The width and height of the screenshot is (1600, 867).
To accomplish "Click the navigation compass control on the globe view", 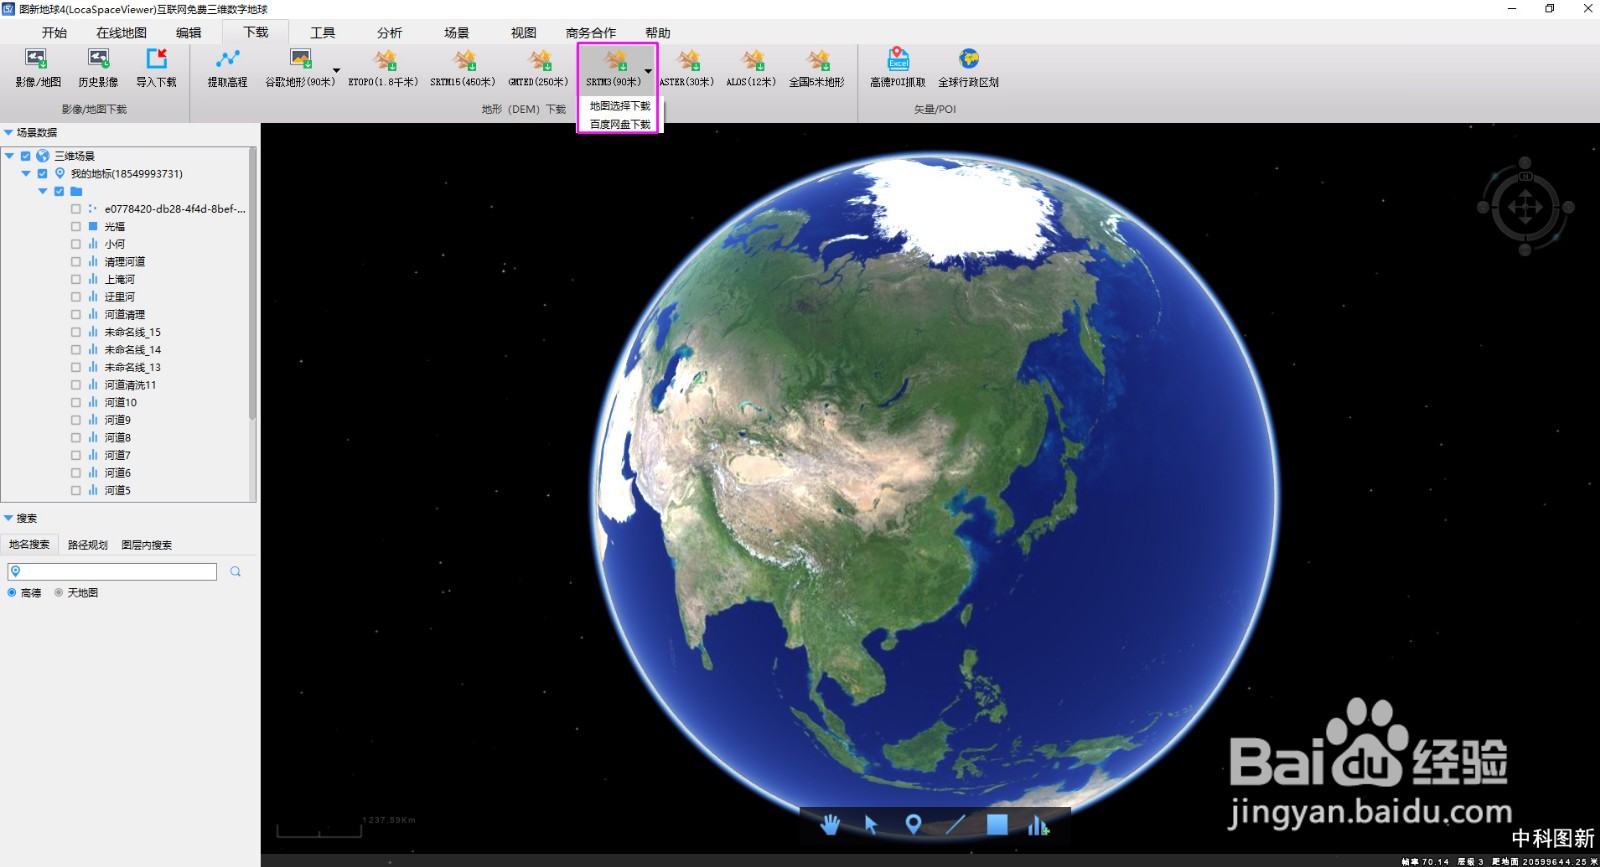I will tap(1525, 207).
